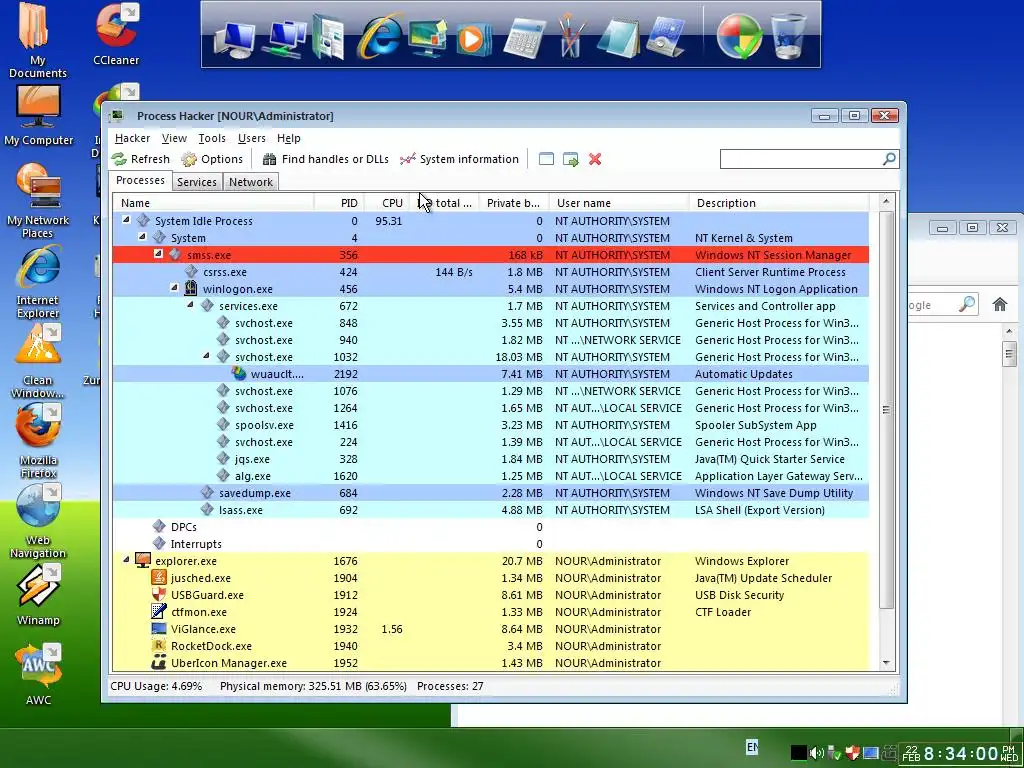This screenshot has width=1024, height=768.
Task: Click the red X kill window icon
Action: [x=595, y=159]
